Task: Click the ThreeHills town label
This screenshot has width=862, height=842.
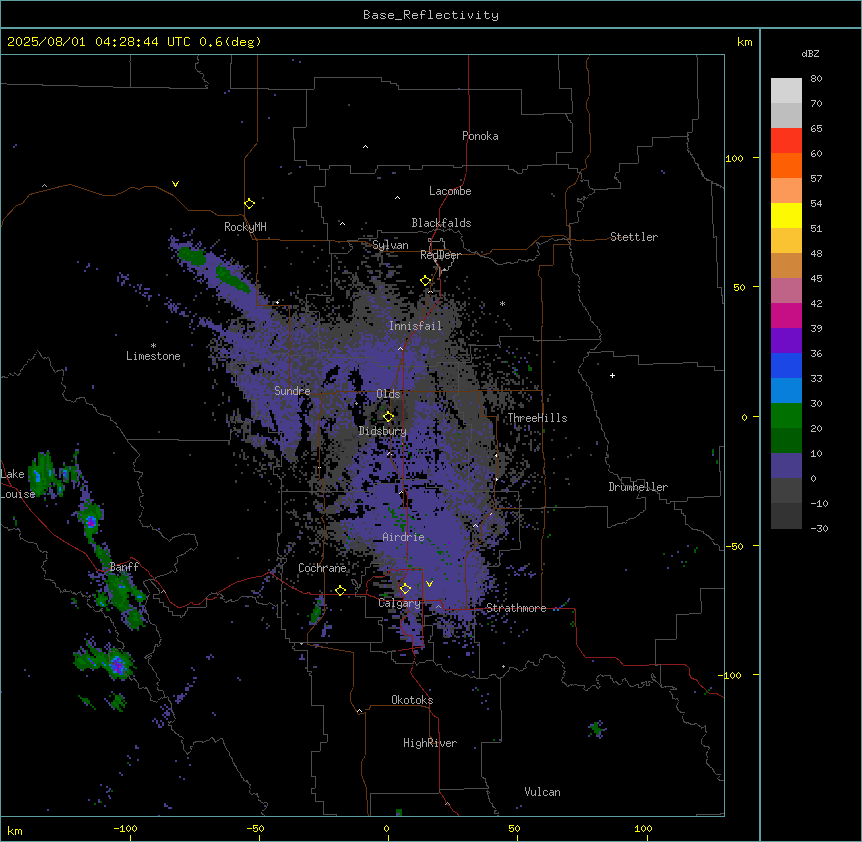Action: 537,418
